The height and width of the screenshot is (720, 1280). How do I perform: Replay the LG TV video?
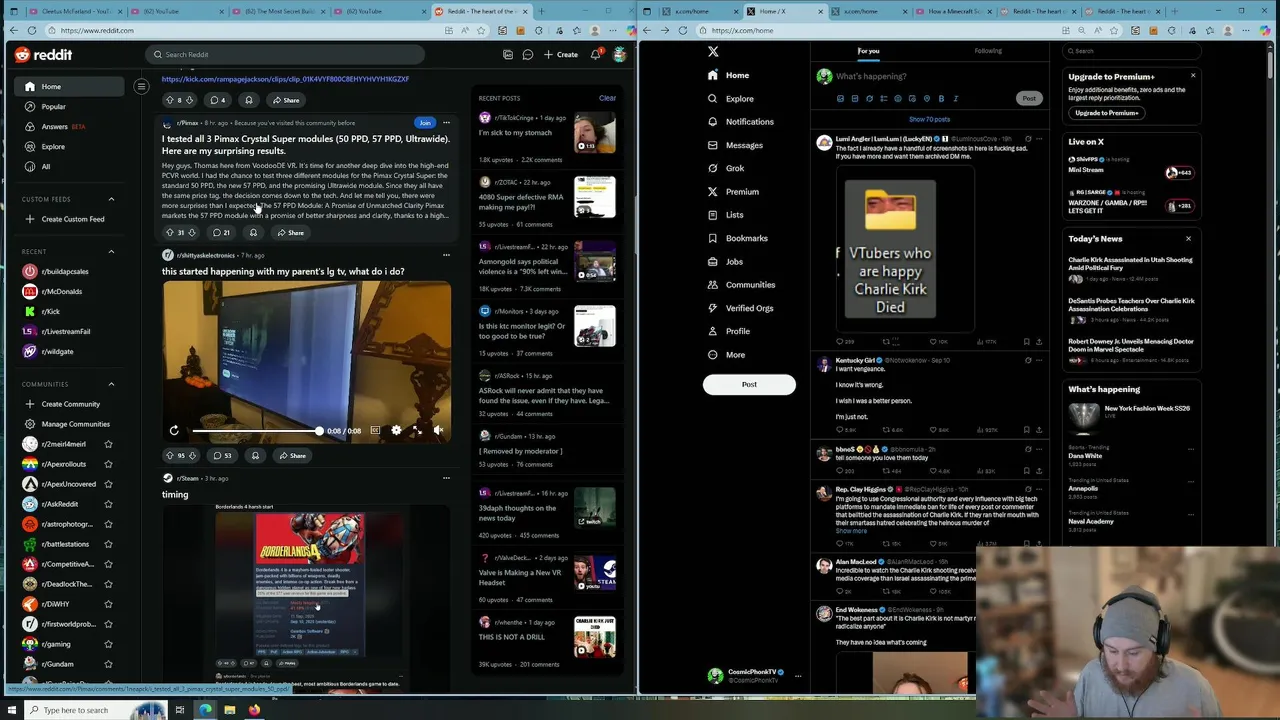pos(174,430)
